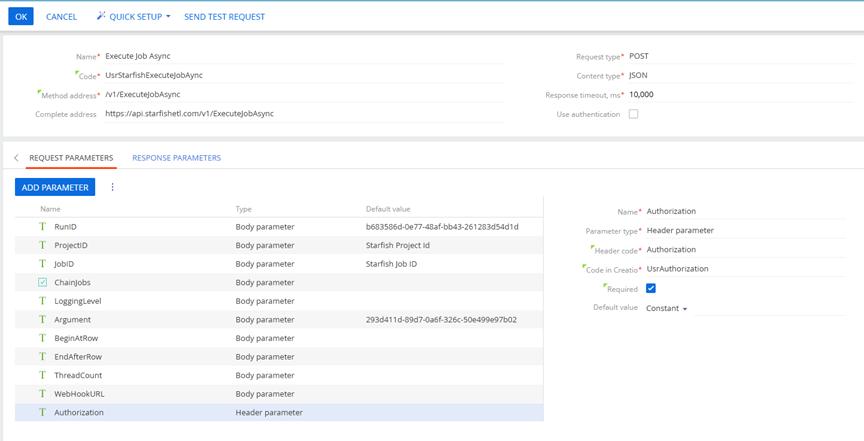Viewport: 864px width, 441px height.
Task: Select the EndAfterRow parameter name
Action: point(78,357)
